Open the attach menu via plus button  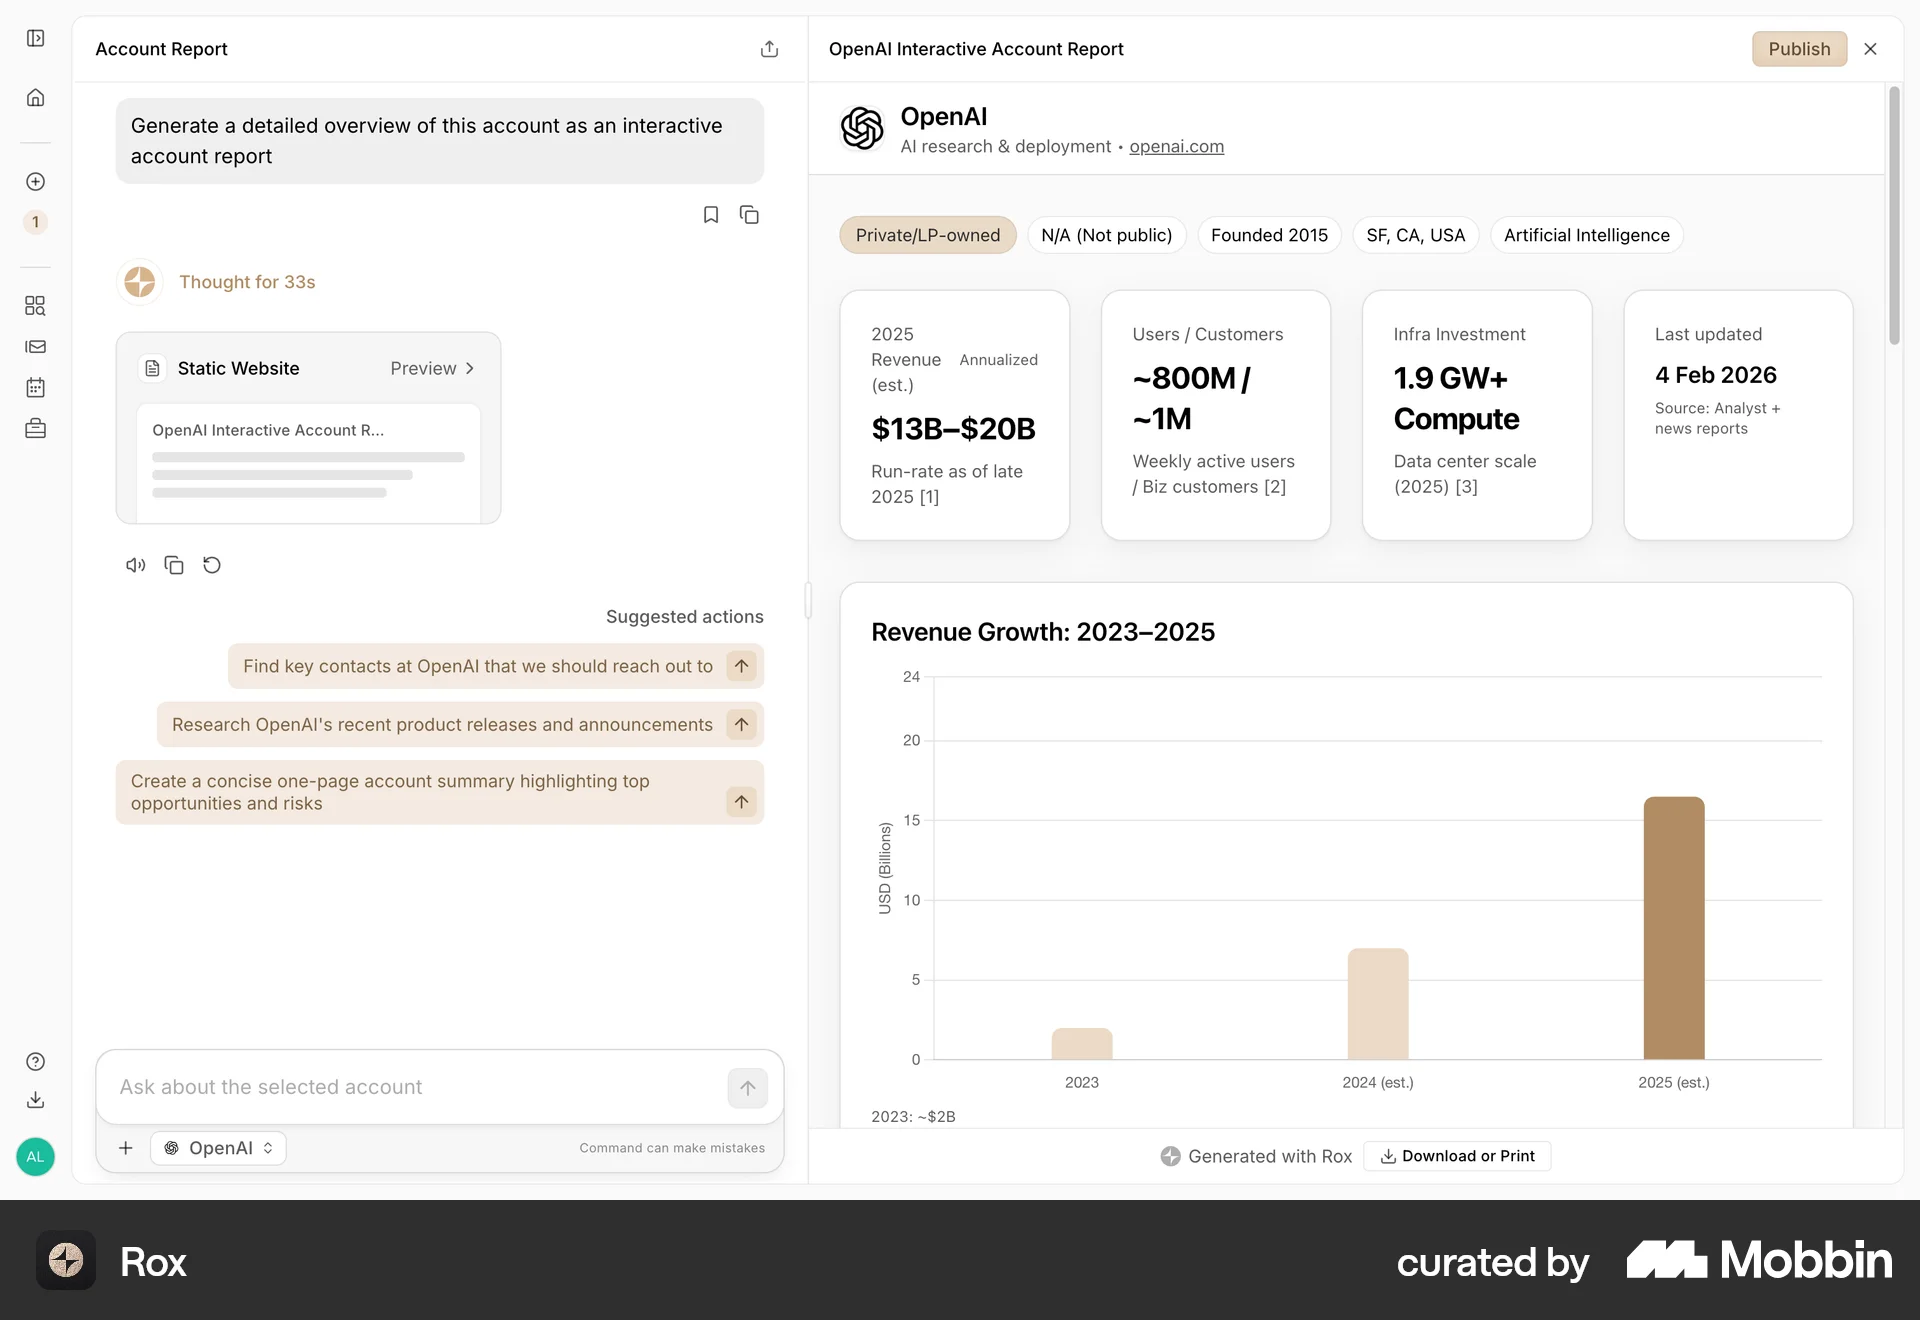[x=125, y=1148]
